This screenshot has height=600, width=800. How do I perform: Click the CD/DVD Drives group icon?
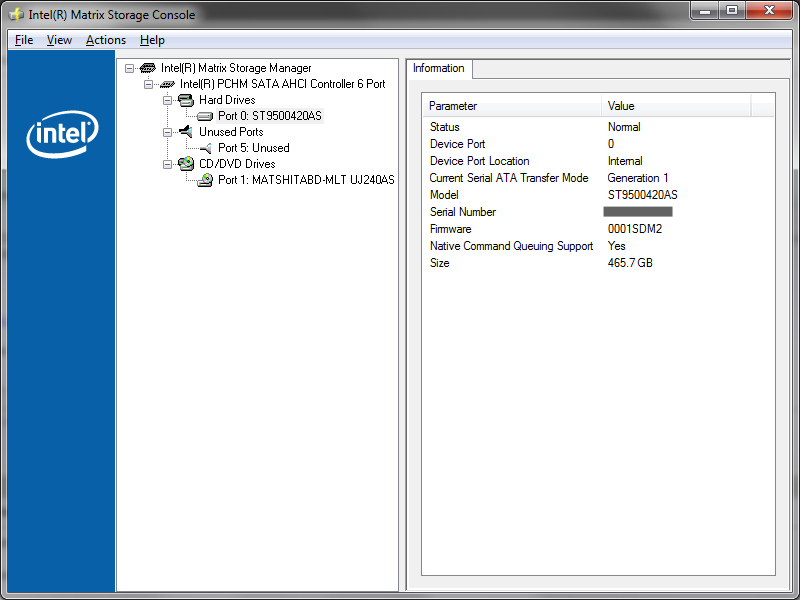point(186,164)
